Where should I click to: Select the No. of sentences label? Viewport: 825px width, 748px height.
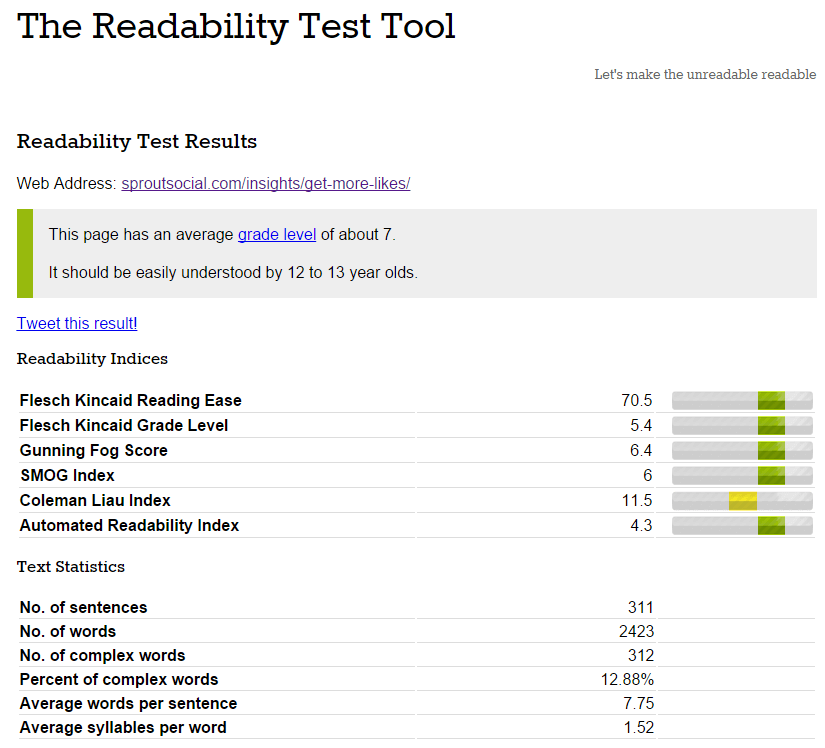[84, 608]
